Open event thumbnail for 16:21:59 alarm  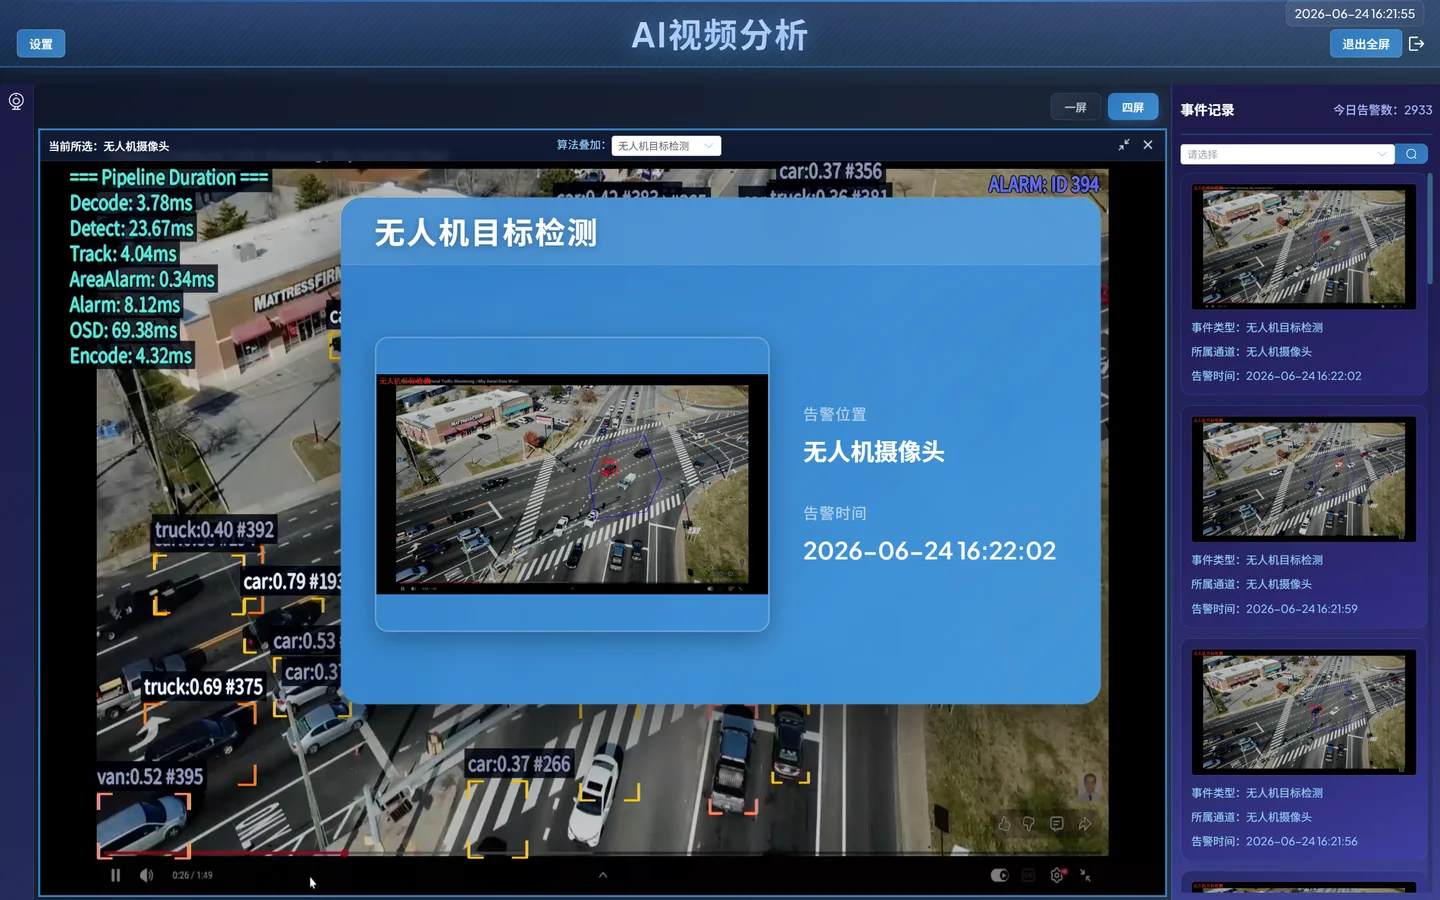(1304, 480)
